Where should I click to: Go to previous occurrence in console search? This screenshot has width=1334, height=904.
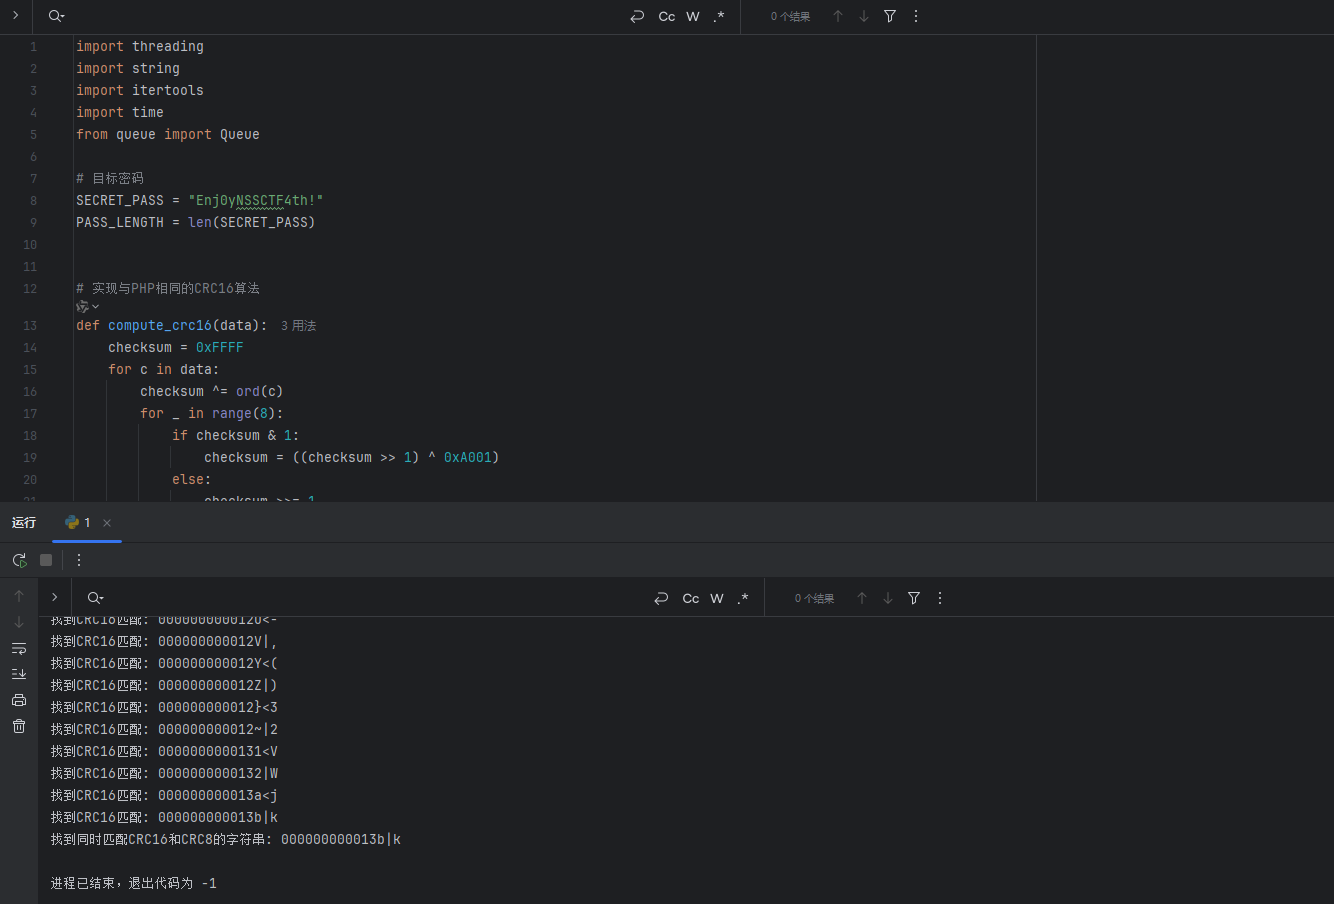862,598
